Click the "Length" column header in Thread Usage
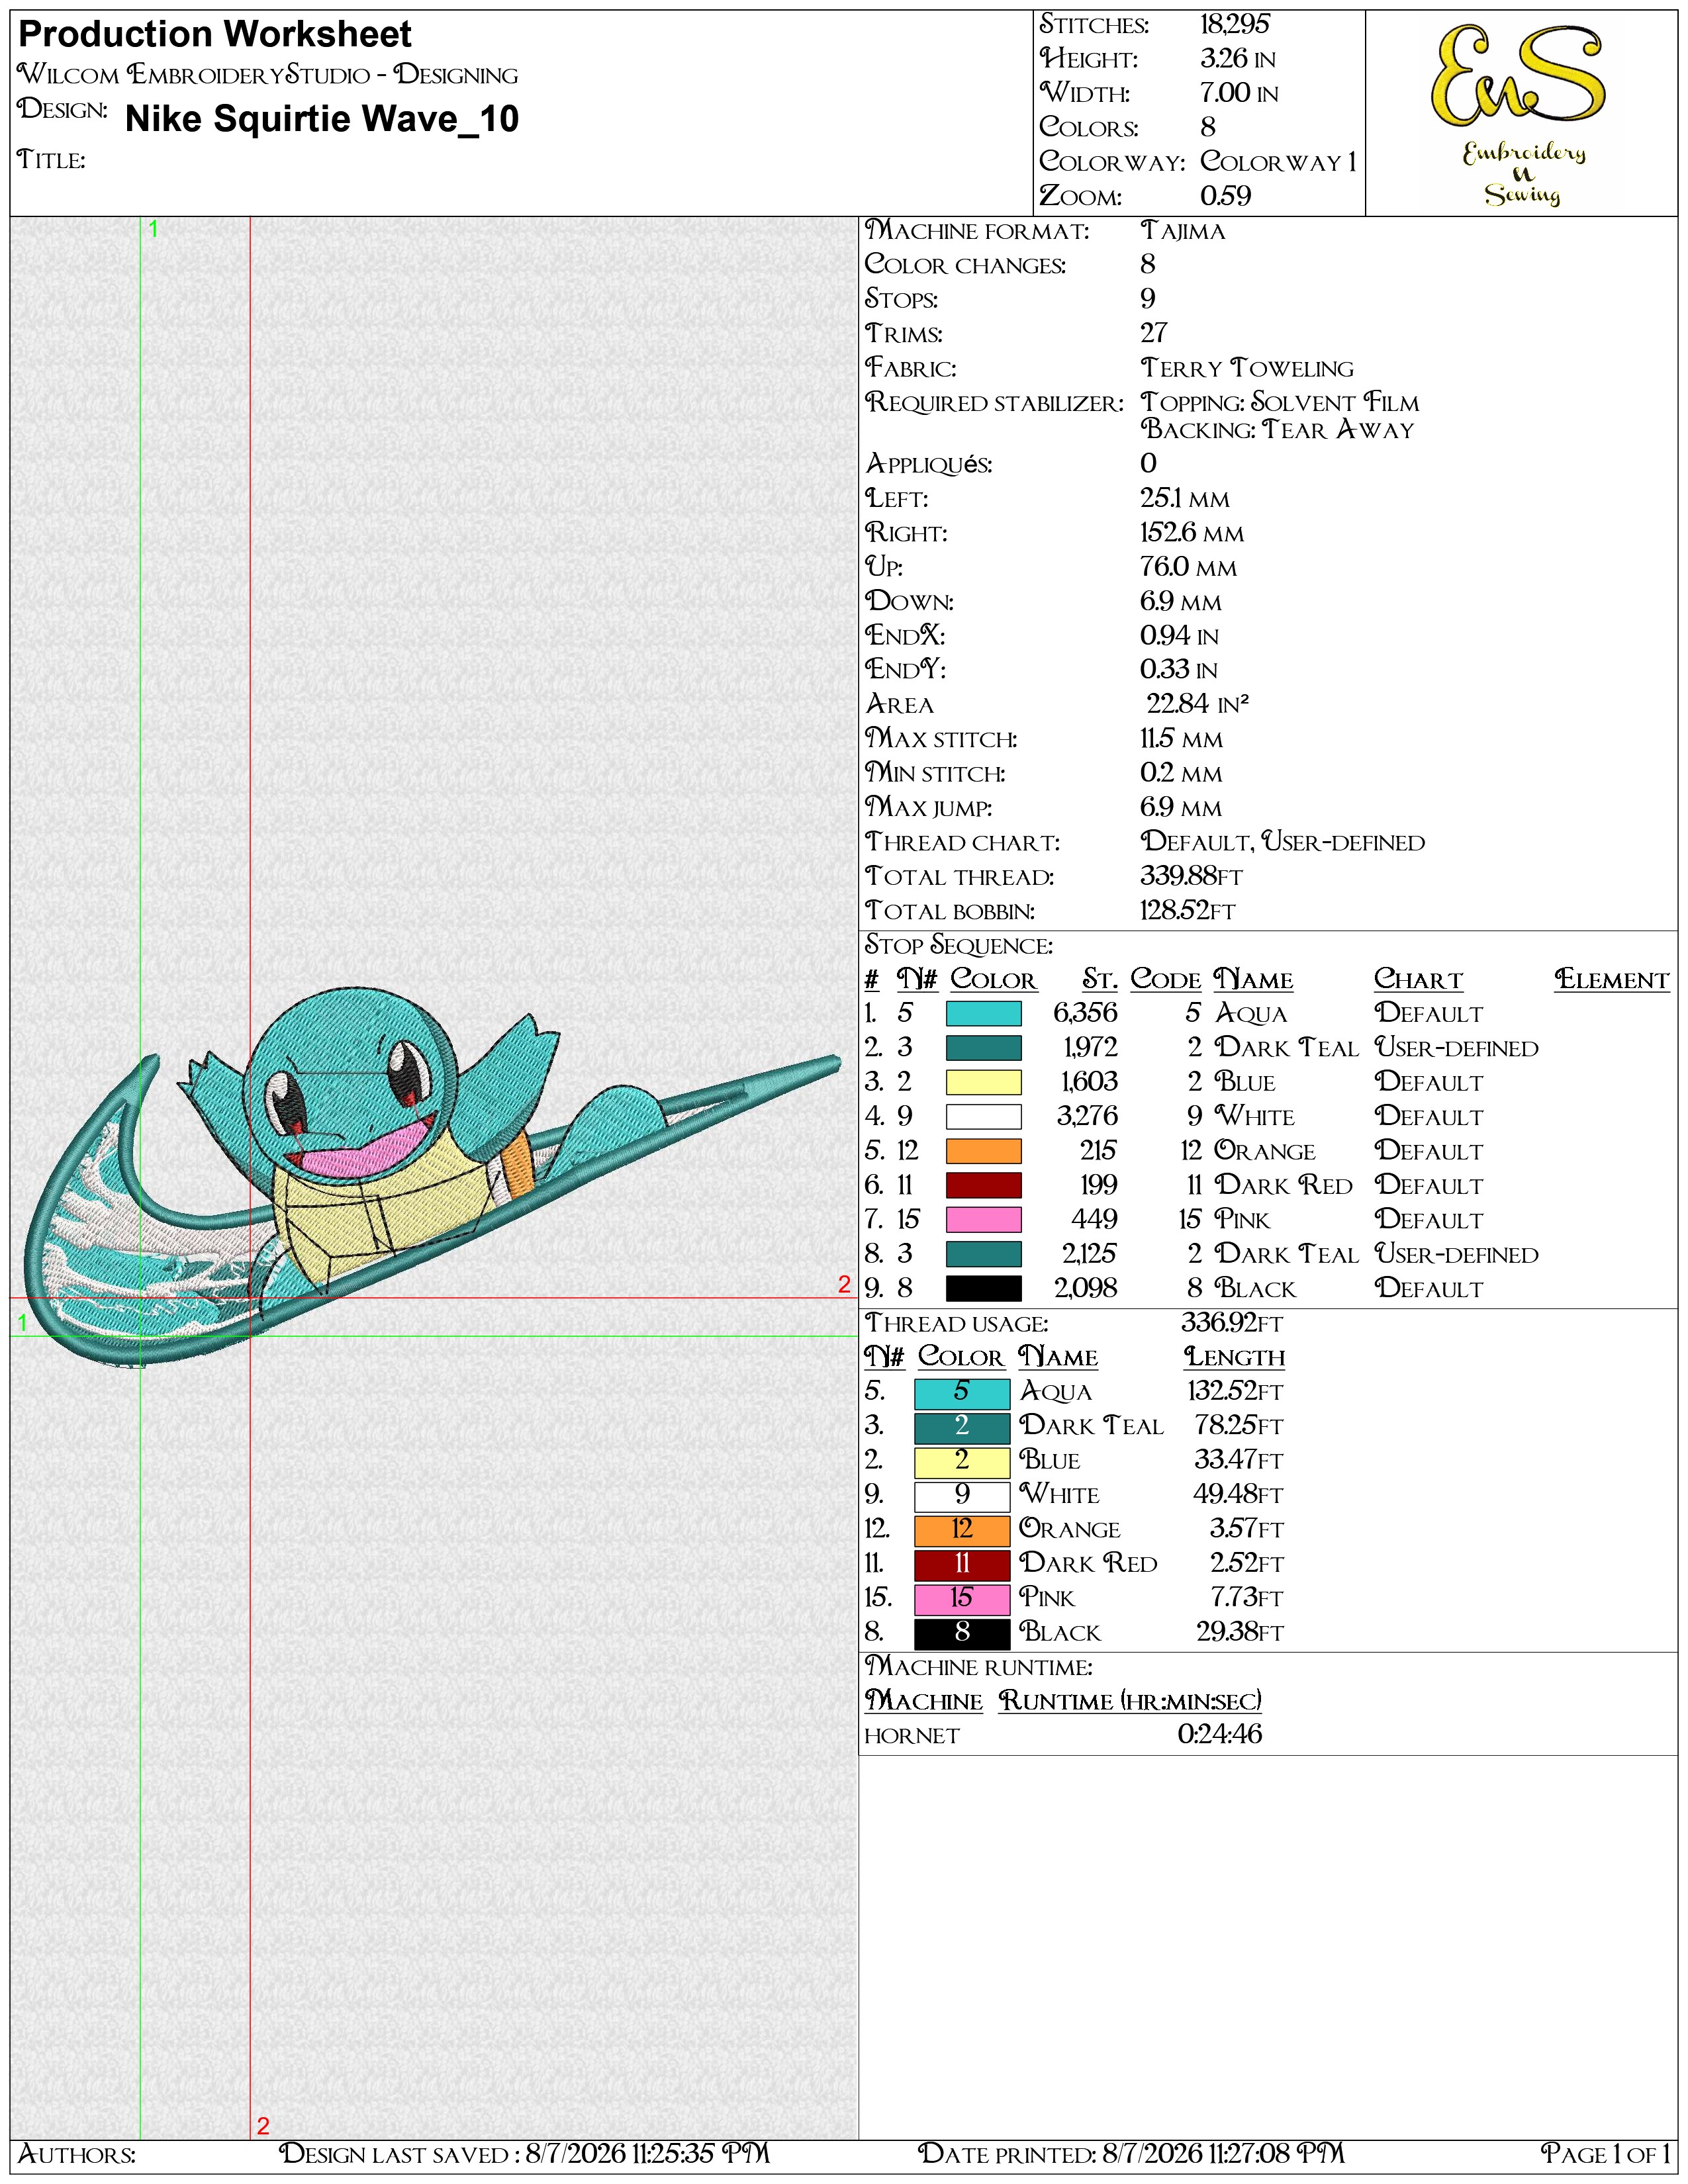 pos(1235,1357)
